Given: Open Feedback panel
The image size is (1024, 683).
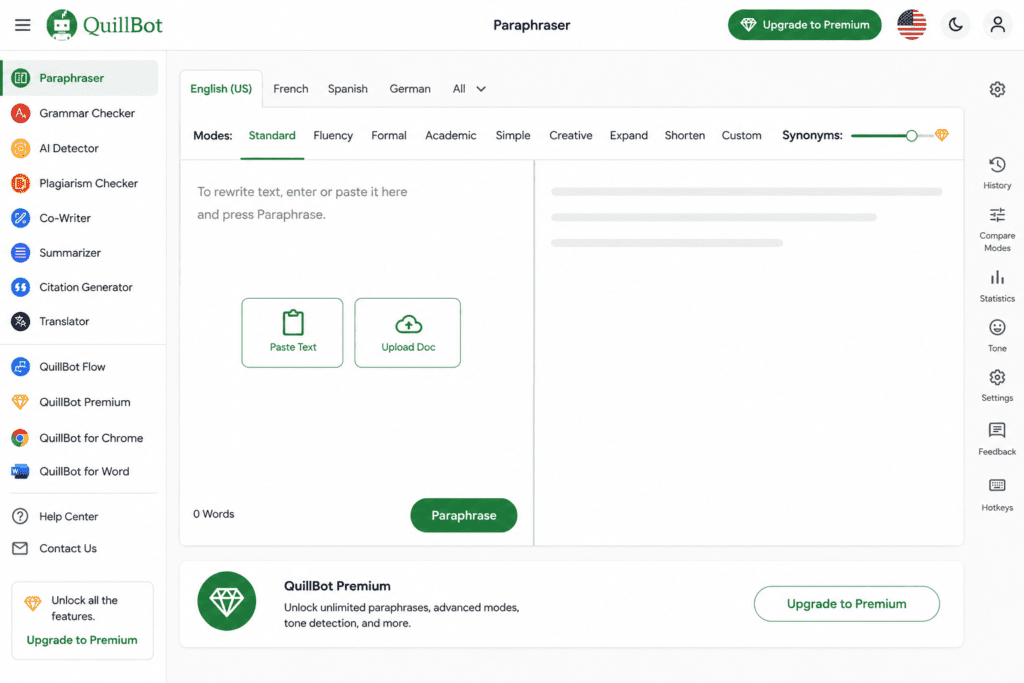Looking at the screenshot, I should pyautogui.click(x=997, y=439).
